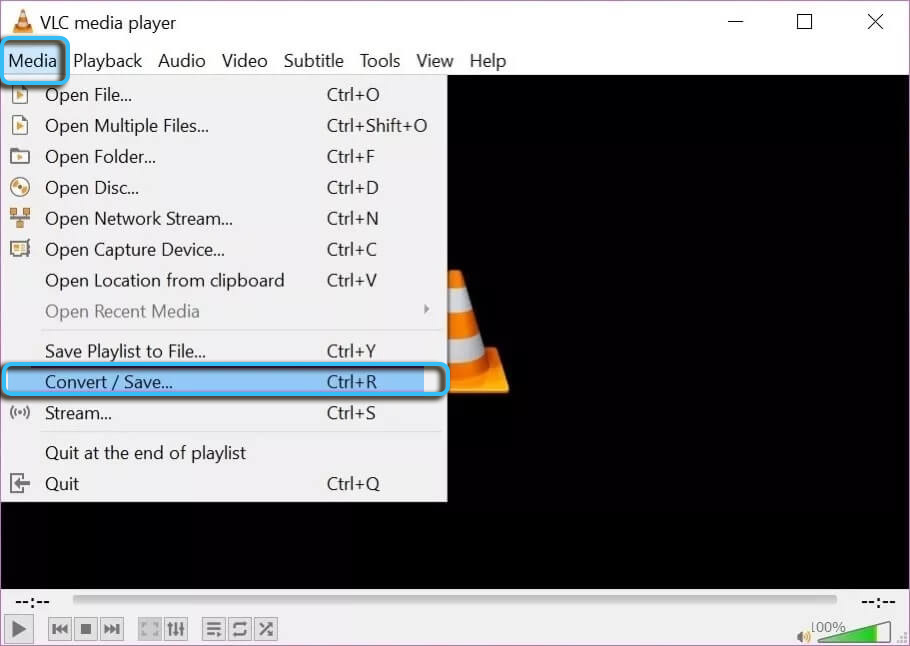Click the remaining time label

(x=878, y=602)
